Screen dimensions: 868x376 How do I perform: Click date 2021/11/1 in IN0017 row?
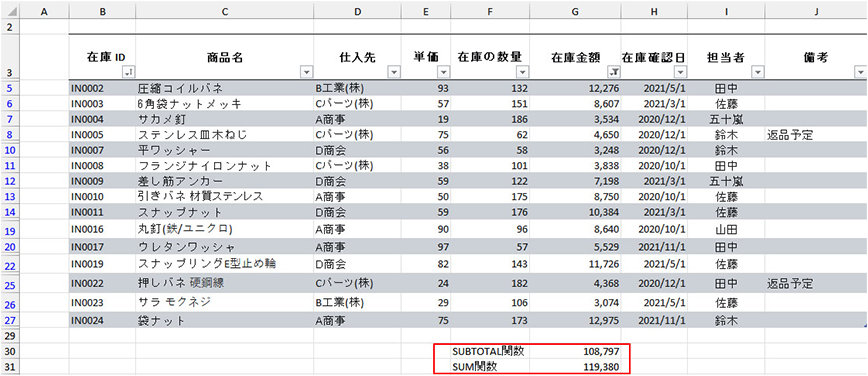pos(654,247)
